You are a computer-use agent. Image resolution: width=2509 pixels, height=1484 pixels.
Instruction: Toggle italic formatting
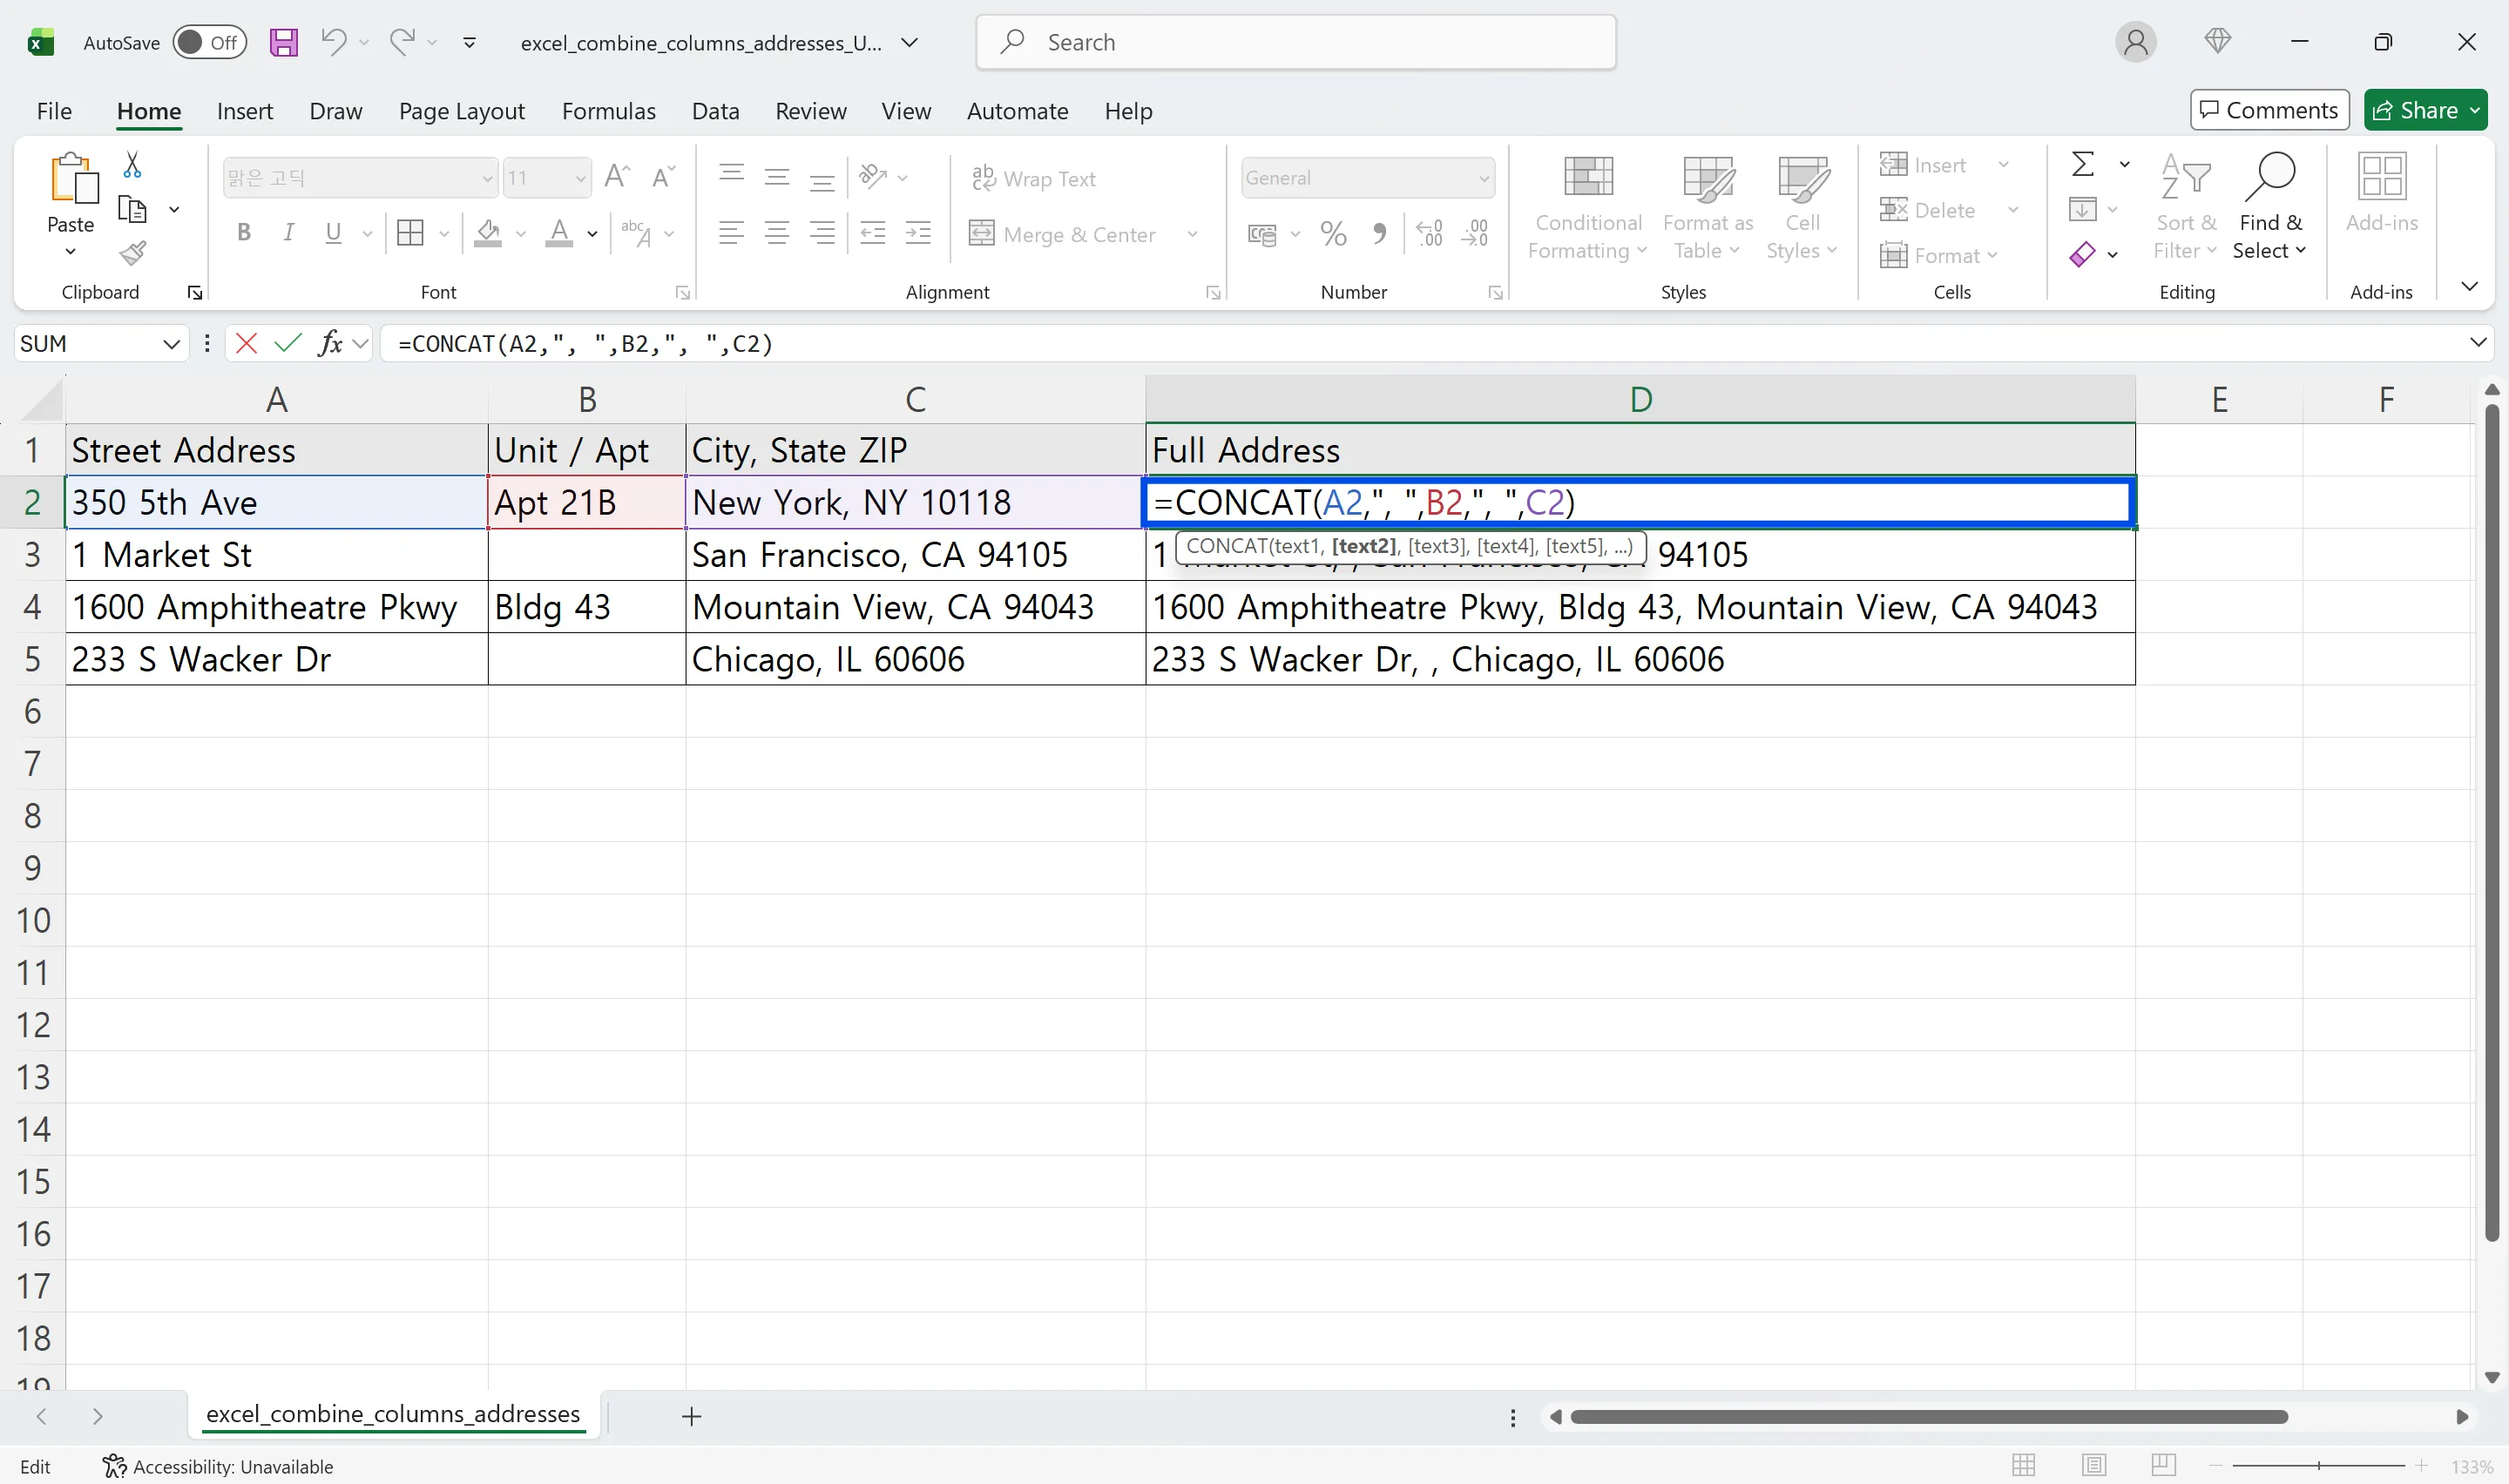[x=288, y=233]
